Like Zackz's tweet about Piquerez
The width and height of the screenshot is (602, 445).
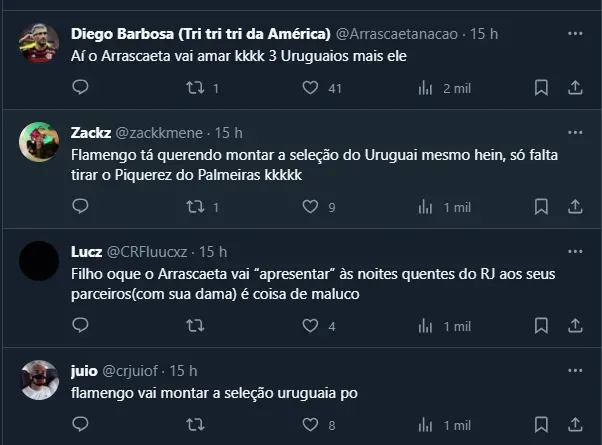[310, 207]
